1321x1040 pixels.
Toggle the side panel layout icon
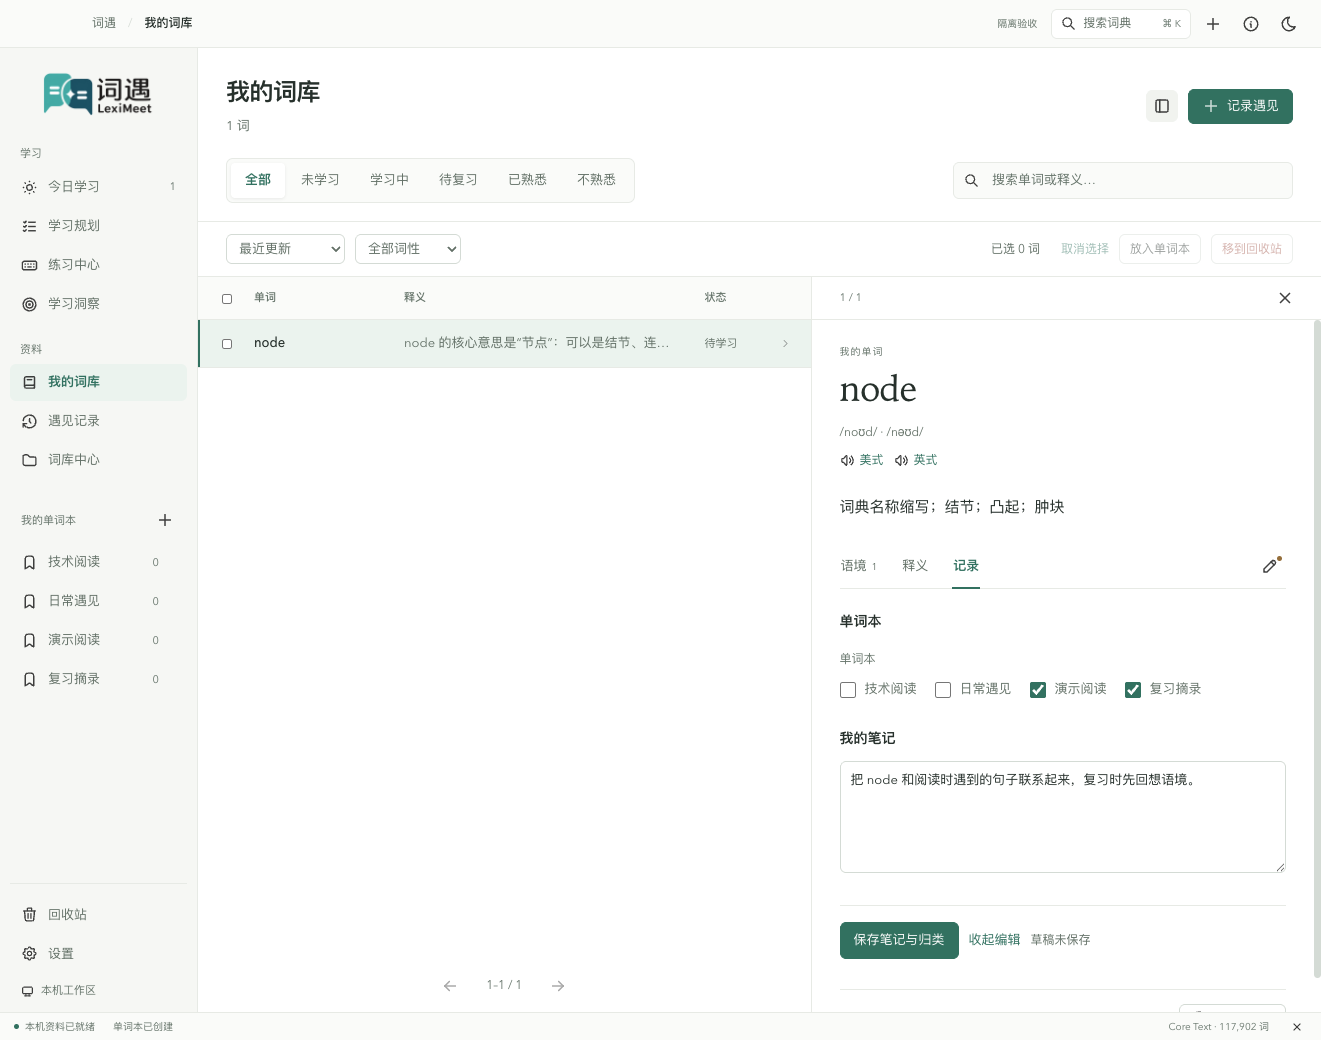click(1162, 106)
